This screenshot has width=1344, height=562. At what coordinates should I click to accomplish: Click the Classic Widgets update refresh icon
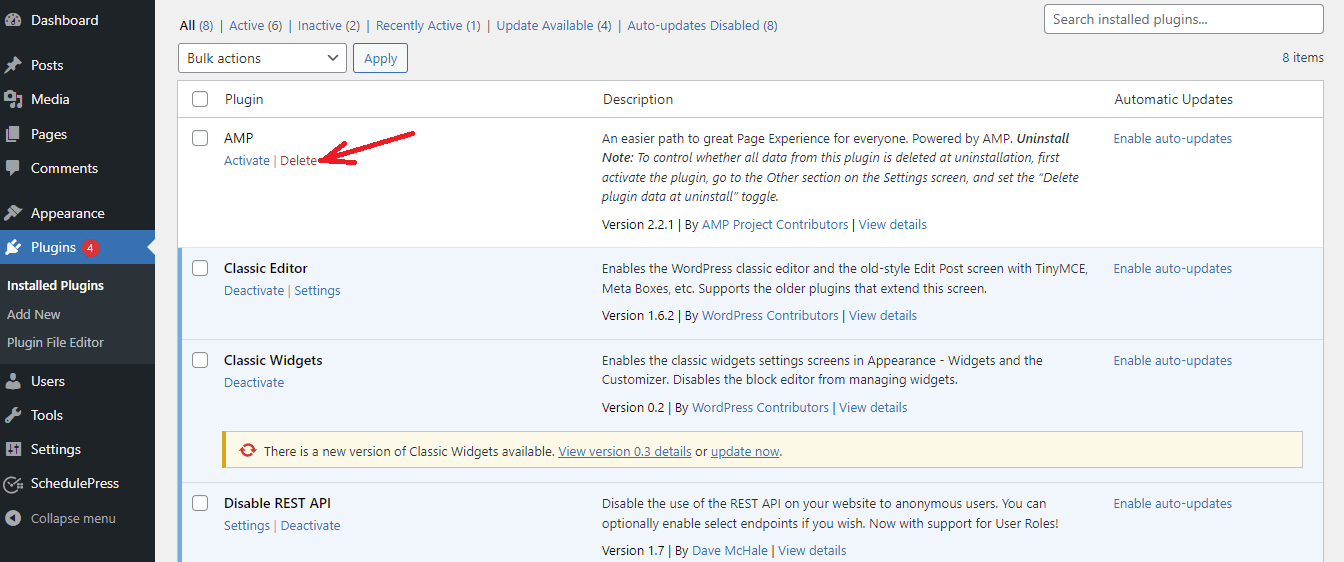pos(247,450)
